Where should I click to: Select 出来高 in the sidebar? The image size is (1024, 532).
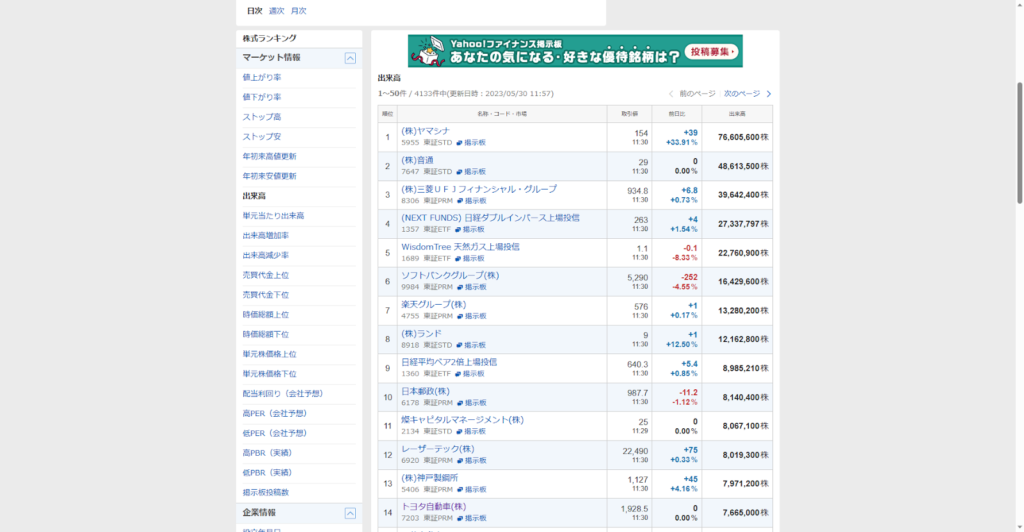pos(254,196)
